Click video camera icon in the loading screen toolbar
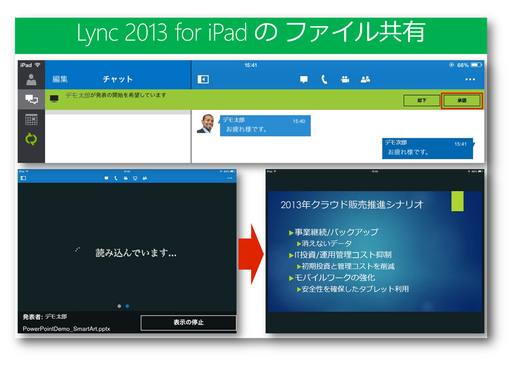The width and height of the screenshot is (520, 369). (126, 178)
